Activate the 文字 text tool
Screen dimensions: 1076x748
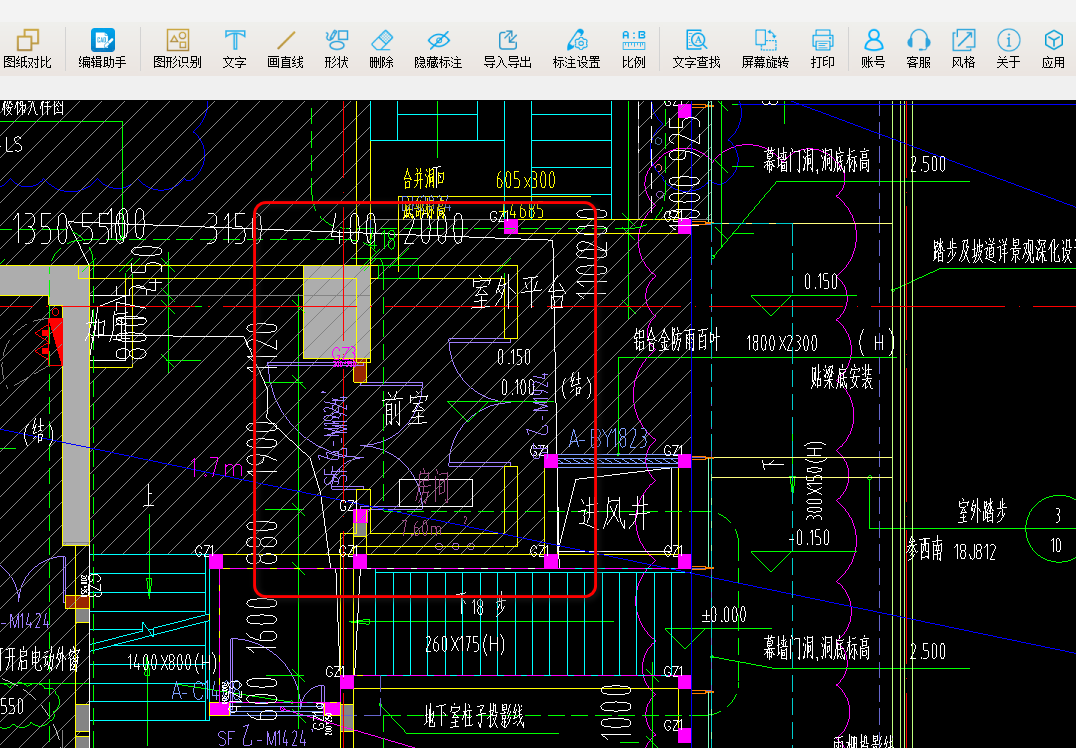pos(234,47)
